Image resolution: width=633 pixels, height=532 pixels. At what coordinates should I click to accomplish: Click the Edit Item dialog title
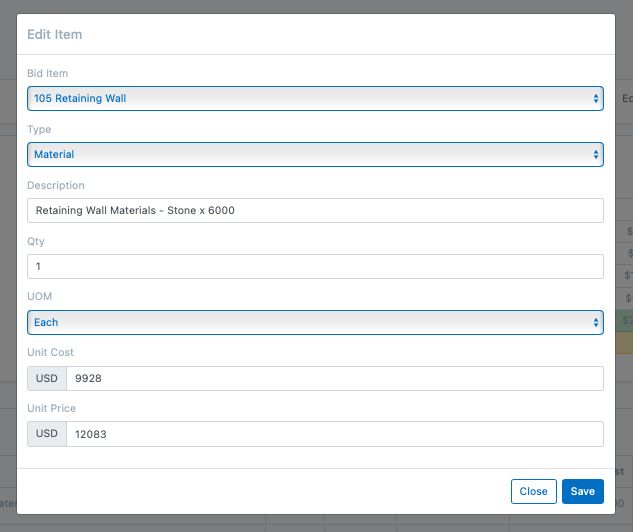pos(55,34)
